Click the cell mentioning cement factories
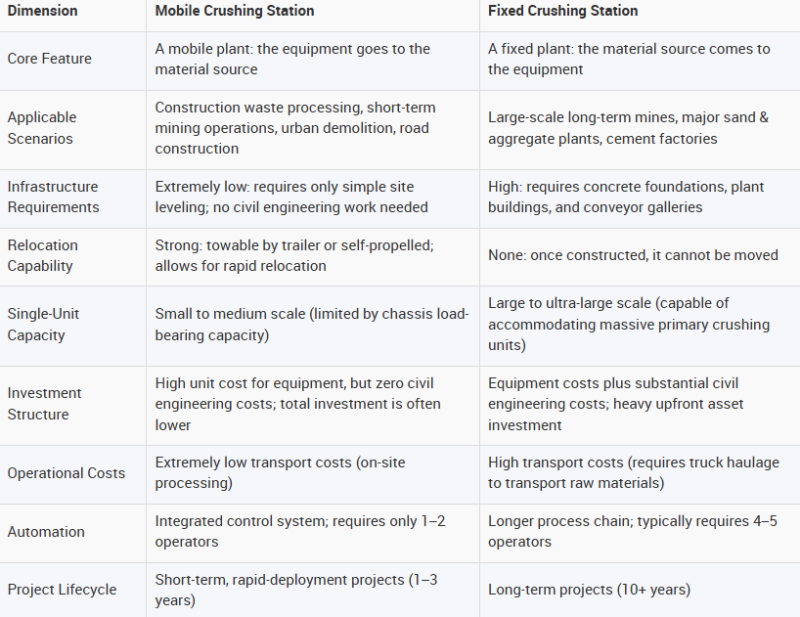Screen dimensions: 800x617 pos(640,130)
